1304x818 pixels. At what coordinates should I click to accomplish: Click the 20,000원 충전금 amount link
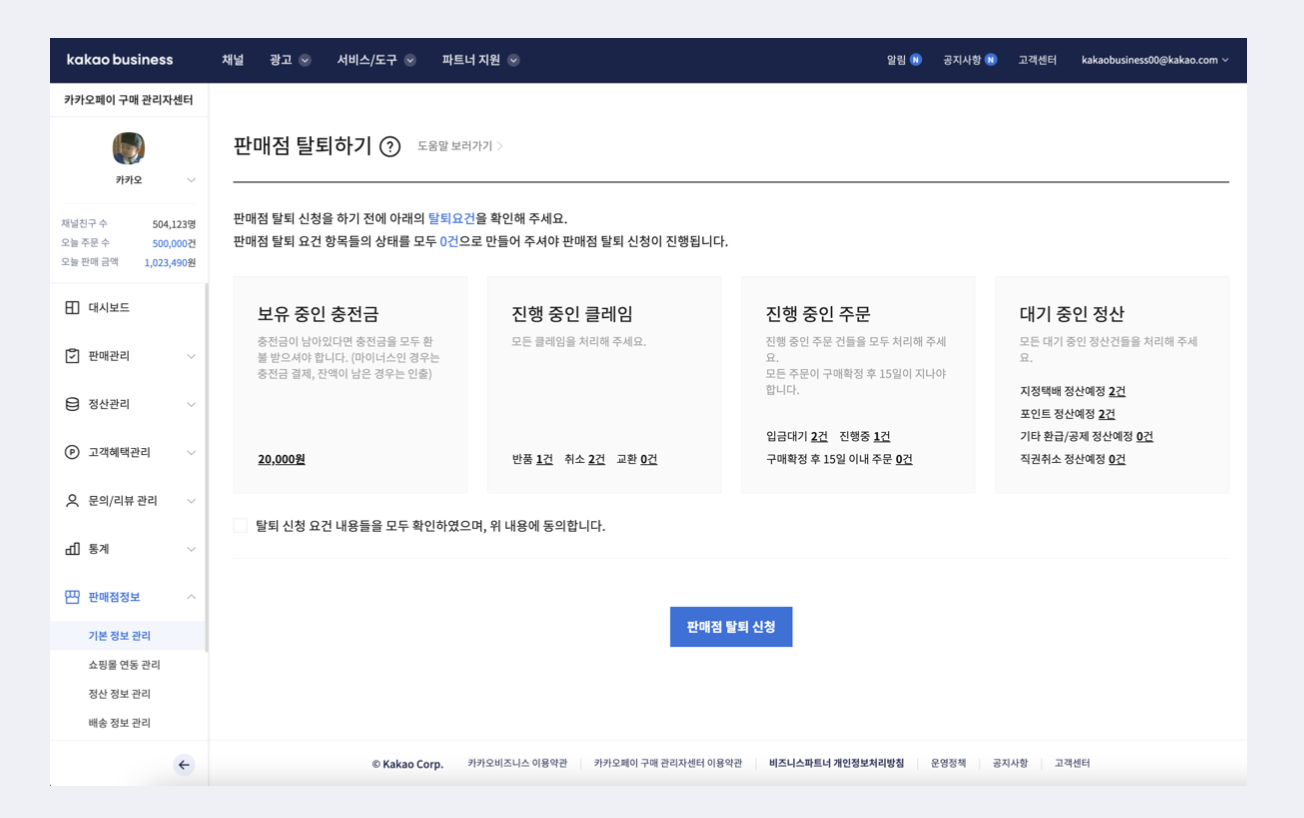click(281, 459)
